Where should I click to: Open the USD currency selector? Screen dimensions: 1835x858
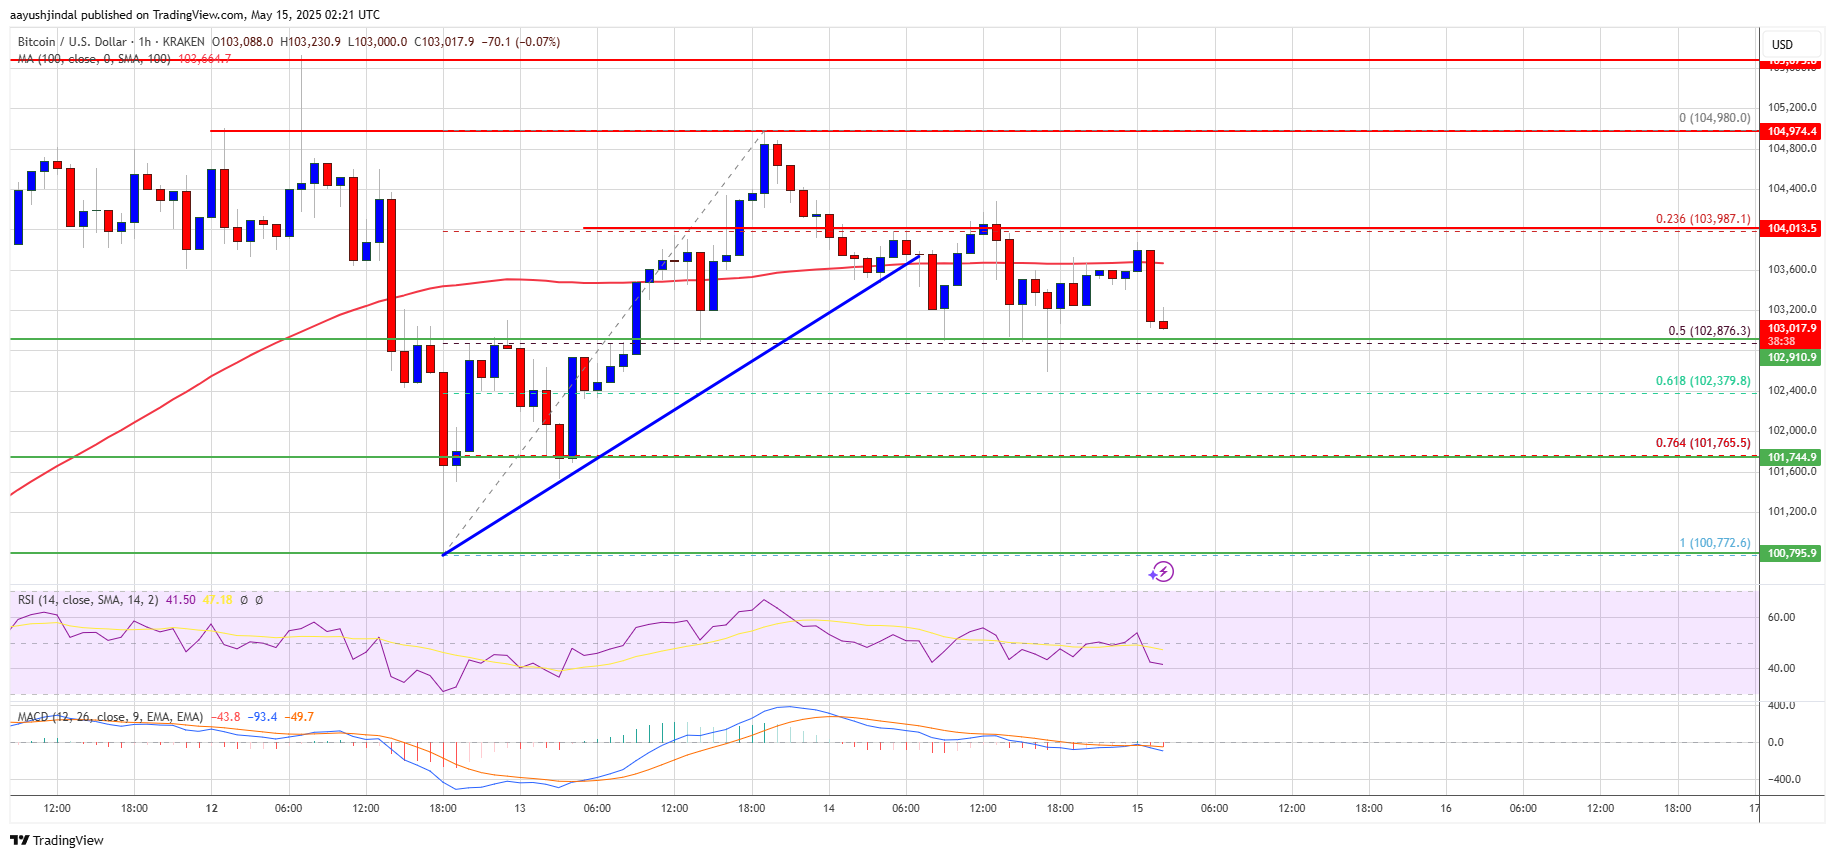click(x=1782, y=44)
